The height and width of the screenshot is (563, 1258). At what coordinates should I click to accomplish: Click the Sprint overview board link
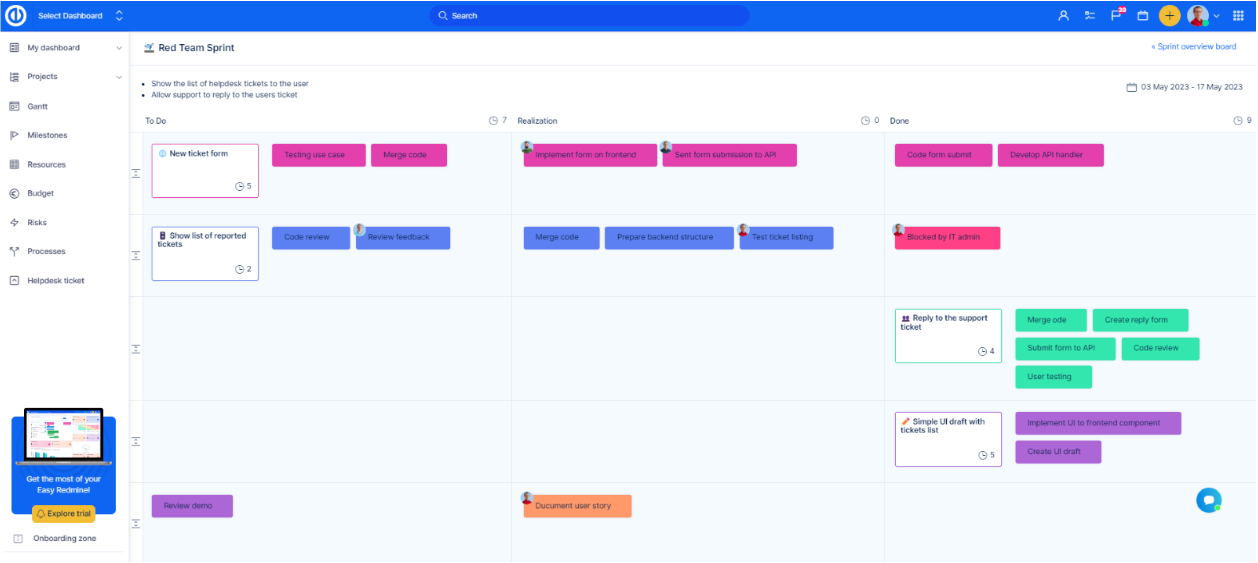1194,47
